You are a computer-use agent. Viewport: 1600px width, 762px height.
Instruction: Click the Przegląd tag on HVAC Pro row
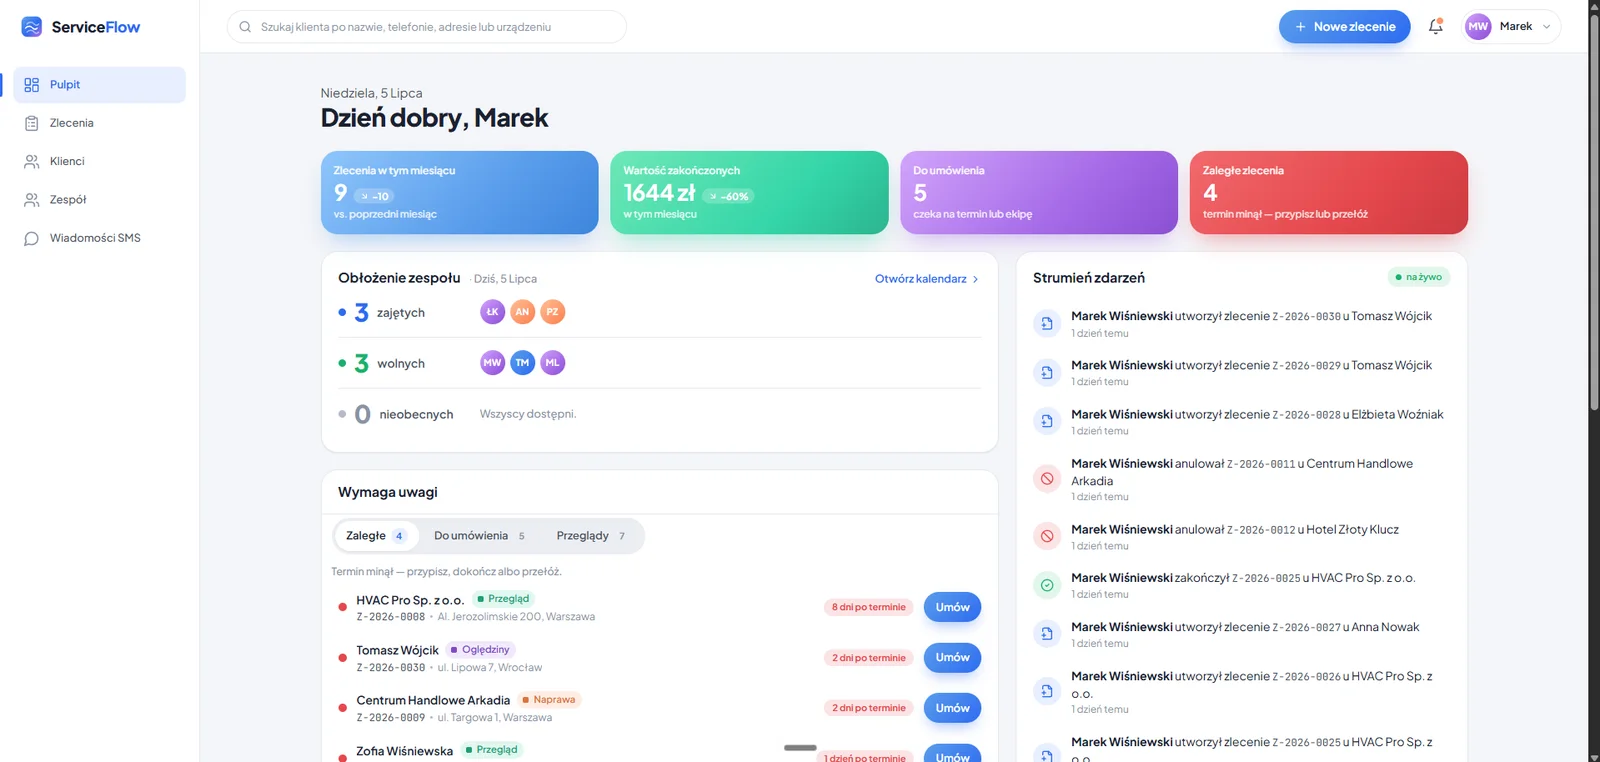tap(504, 599)
